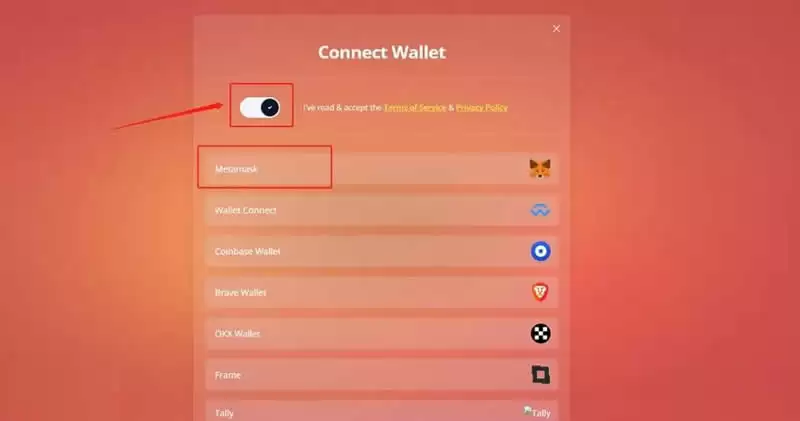The width and height of the screenshot is (800, 421).
Task: Choose Brave Wallet from the list
Action: coord(382,292)
